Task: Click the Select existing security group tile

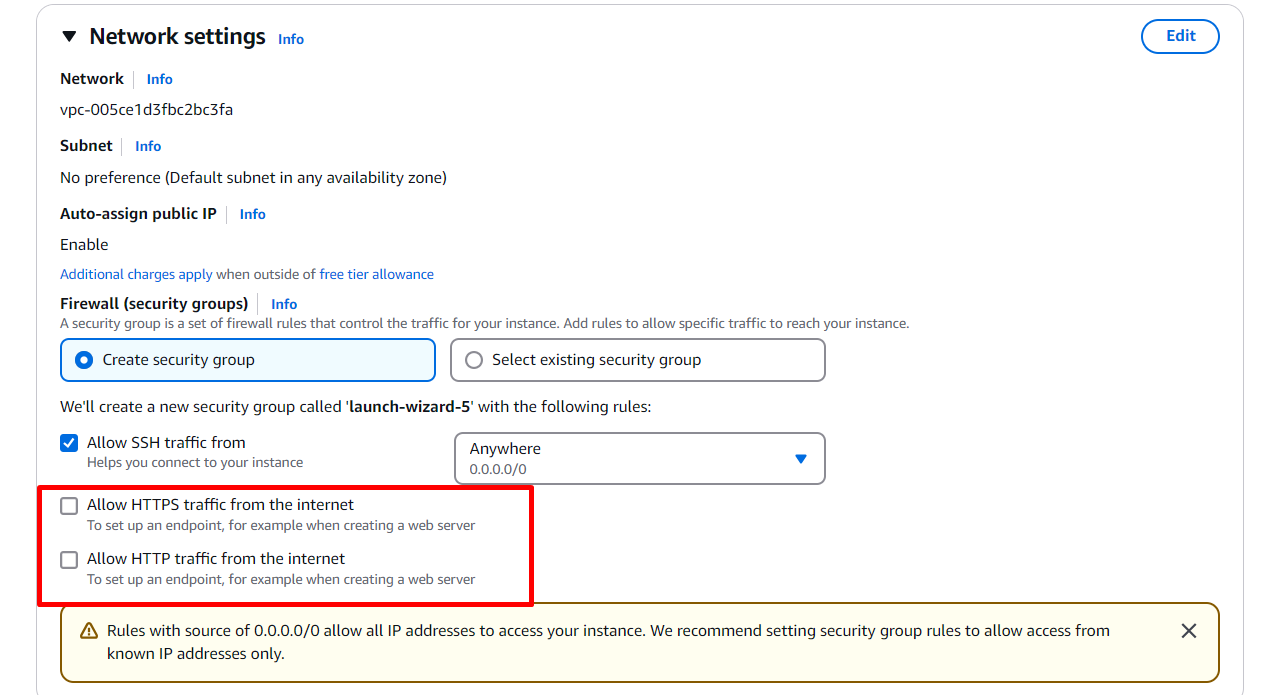Action: pyautogui.click(x=638, y=360)
